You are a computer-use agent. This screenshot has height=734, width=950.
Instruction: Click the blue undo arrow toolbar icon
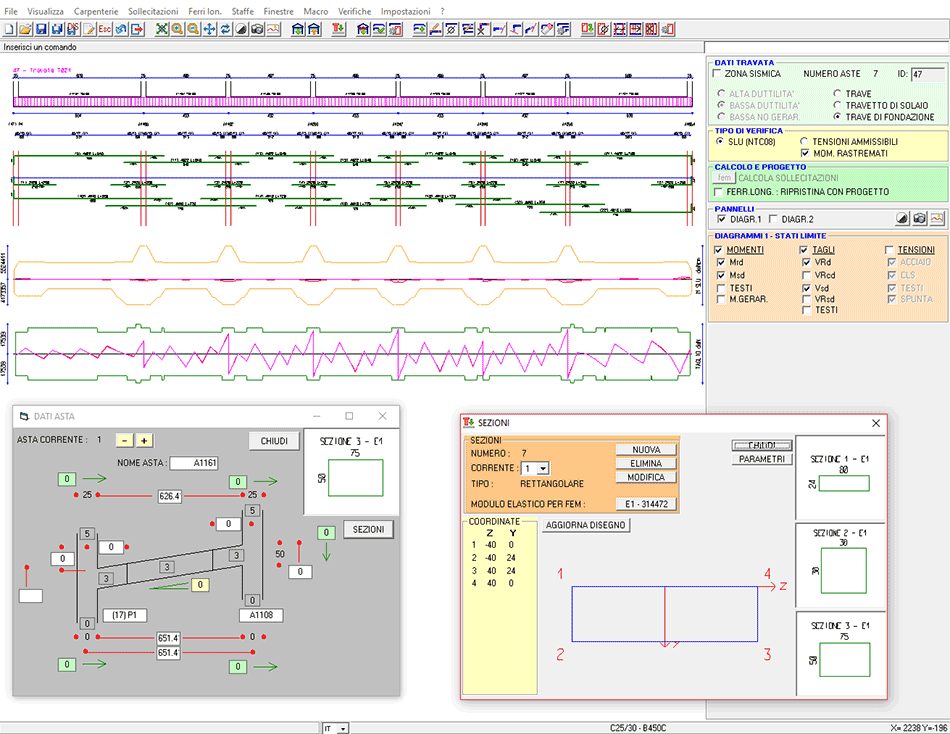[121, 29]
